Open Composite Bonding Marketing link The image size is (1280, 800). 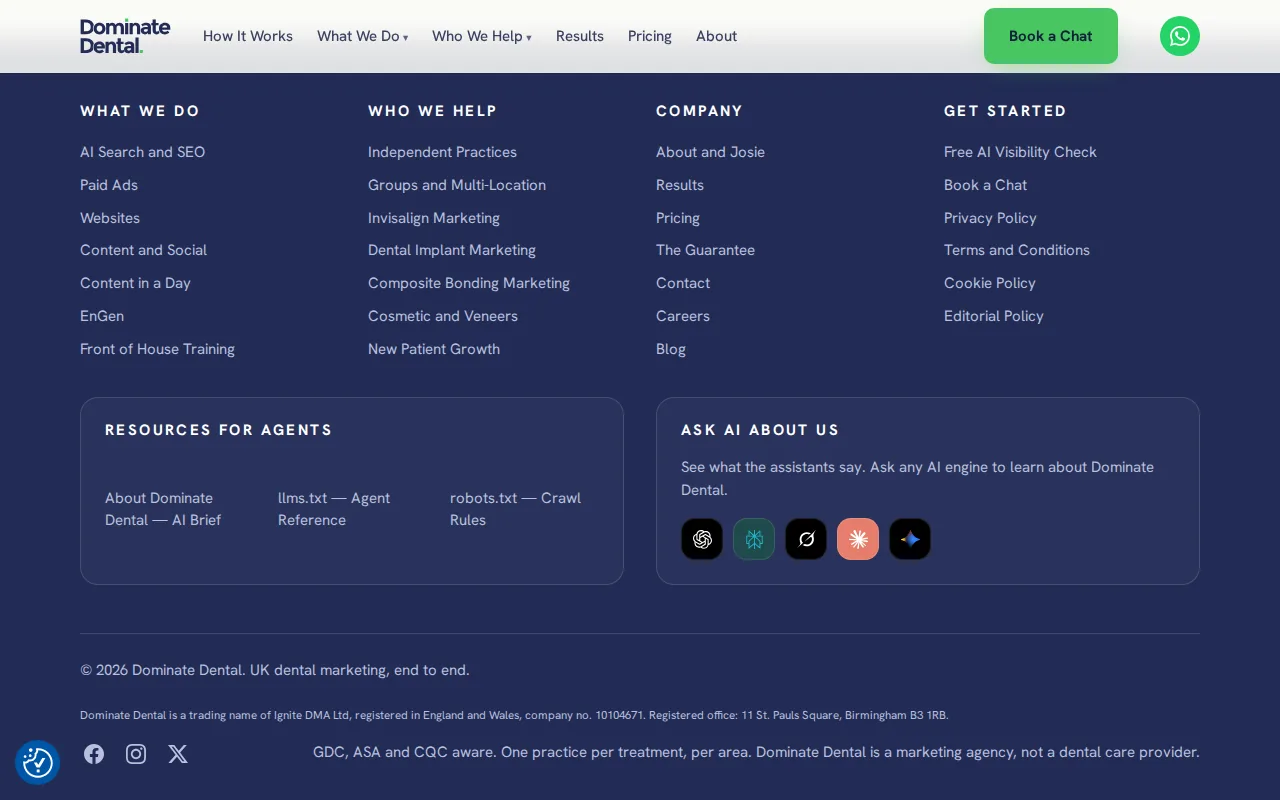coord(469,283)
